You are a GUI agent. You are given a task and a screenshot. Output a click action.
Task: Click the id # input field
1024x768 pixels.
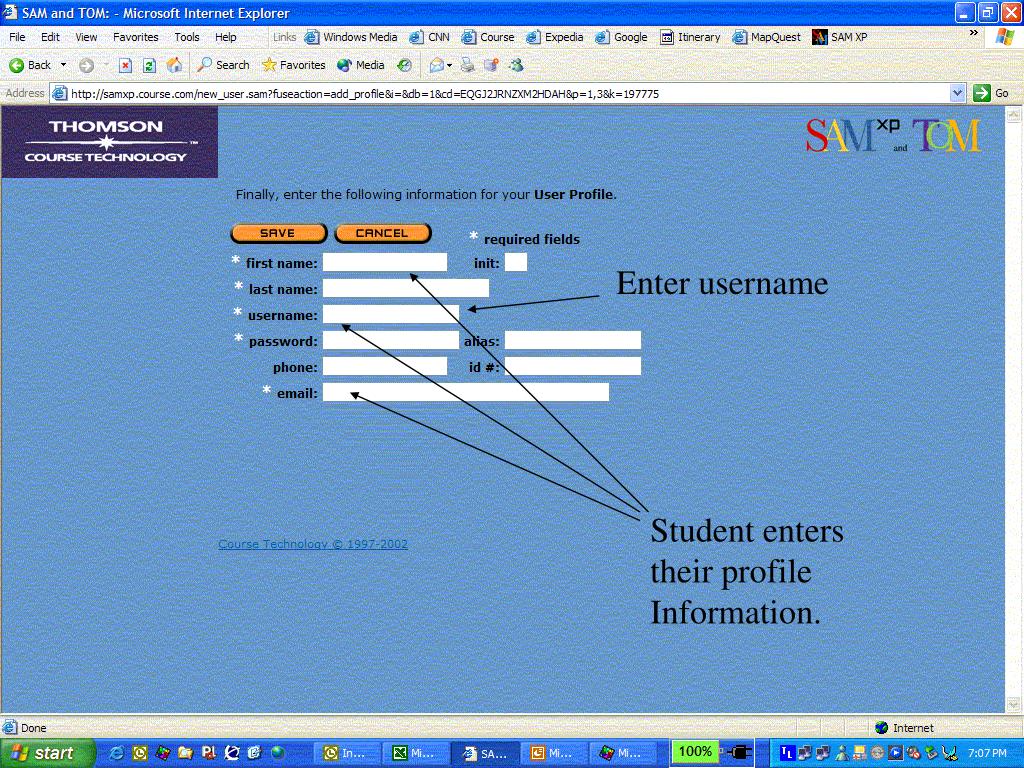(x=573, y=366)
